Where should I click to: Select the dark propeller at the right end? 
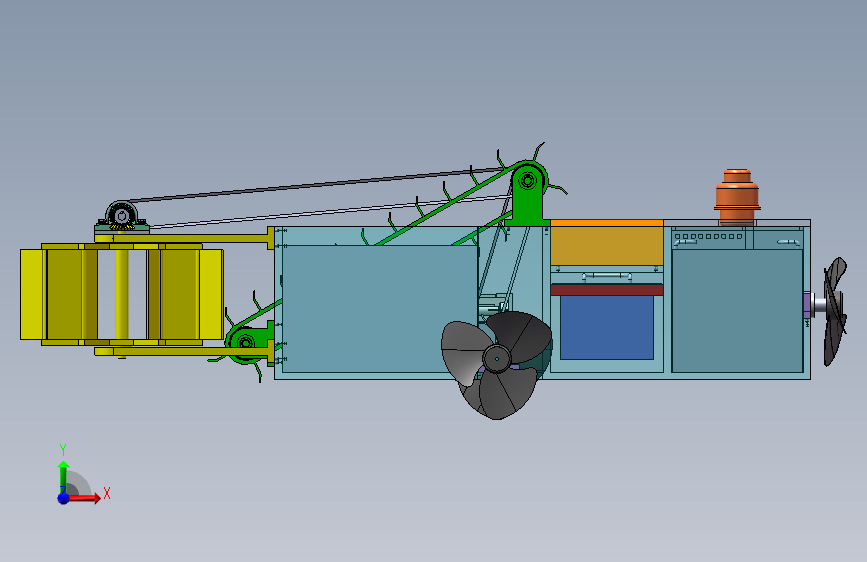[x=835, y=311]
